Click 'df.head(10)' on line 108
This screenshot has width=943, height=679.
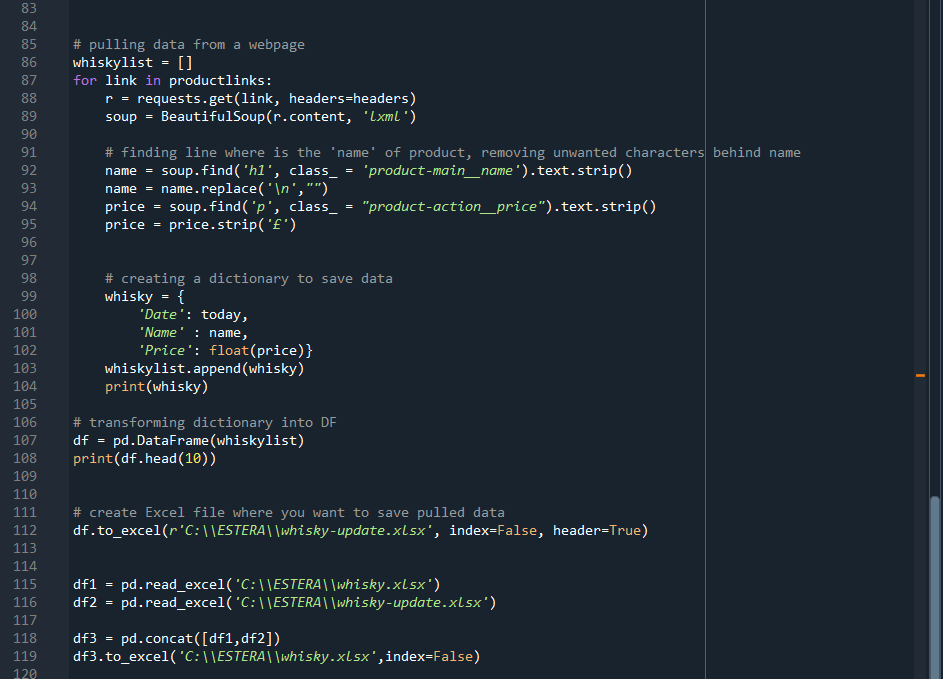pyautogui.click(x=164, y=458)
